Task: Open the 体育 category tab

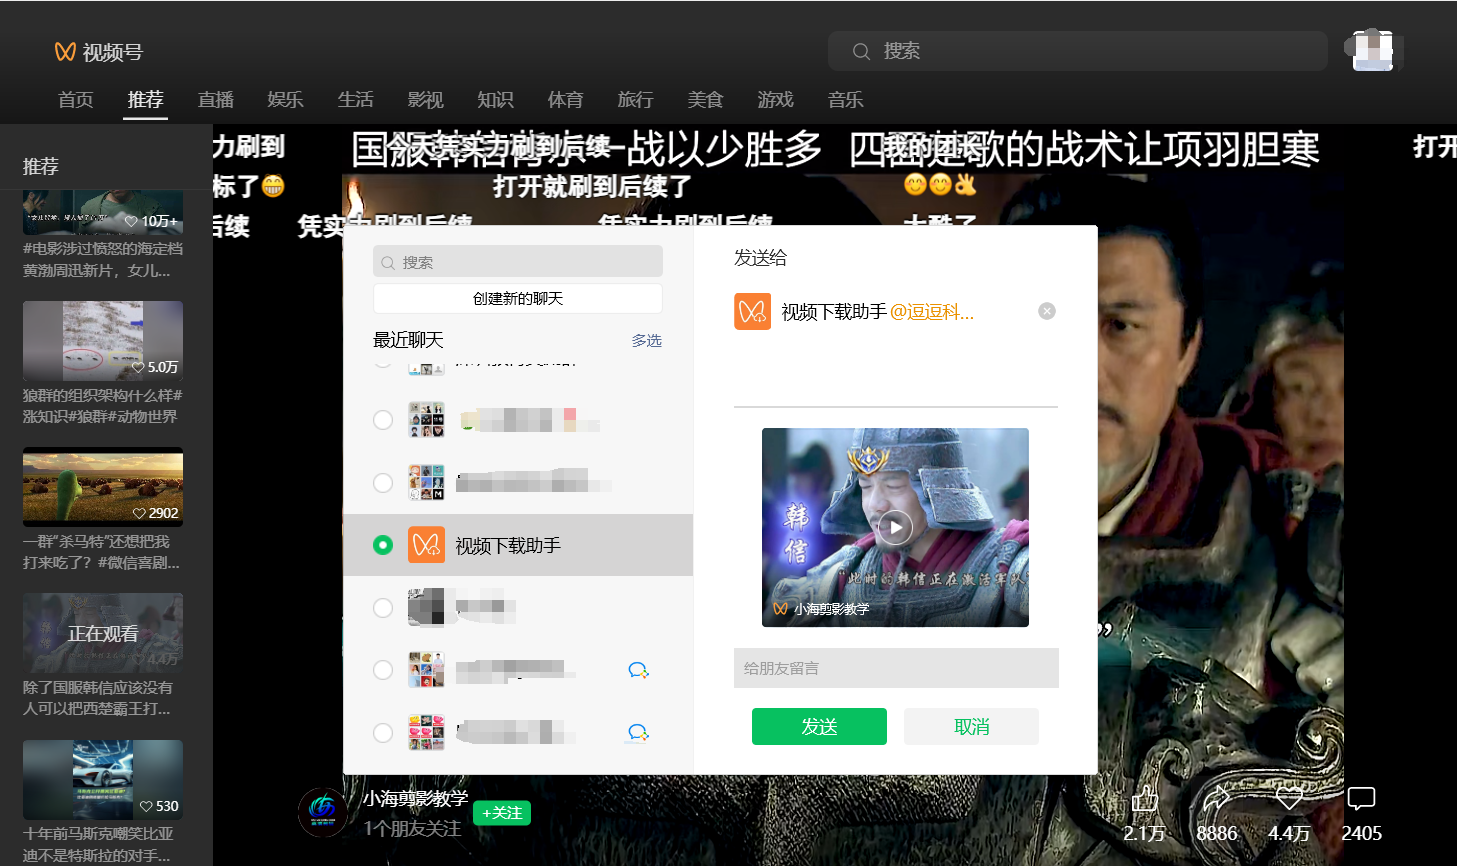Action: pyautogui.click(x=566, y=100)
